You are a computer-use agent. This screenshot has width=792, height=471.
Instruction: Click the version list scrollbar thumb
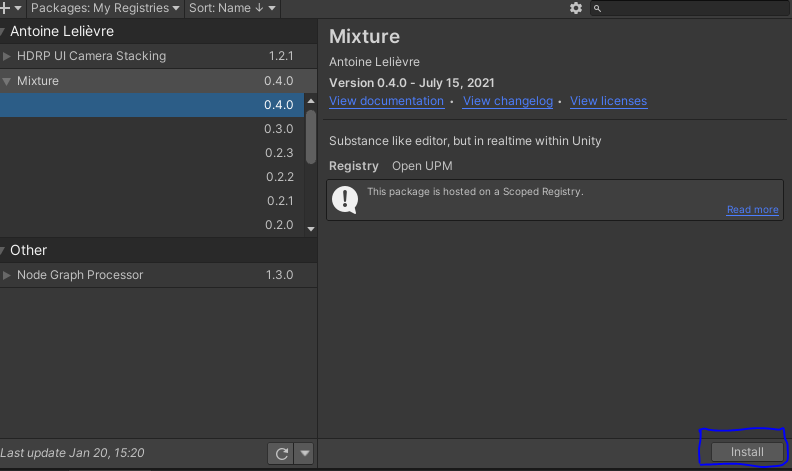pos(311,136)
